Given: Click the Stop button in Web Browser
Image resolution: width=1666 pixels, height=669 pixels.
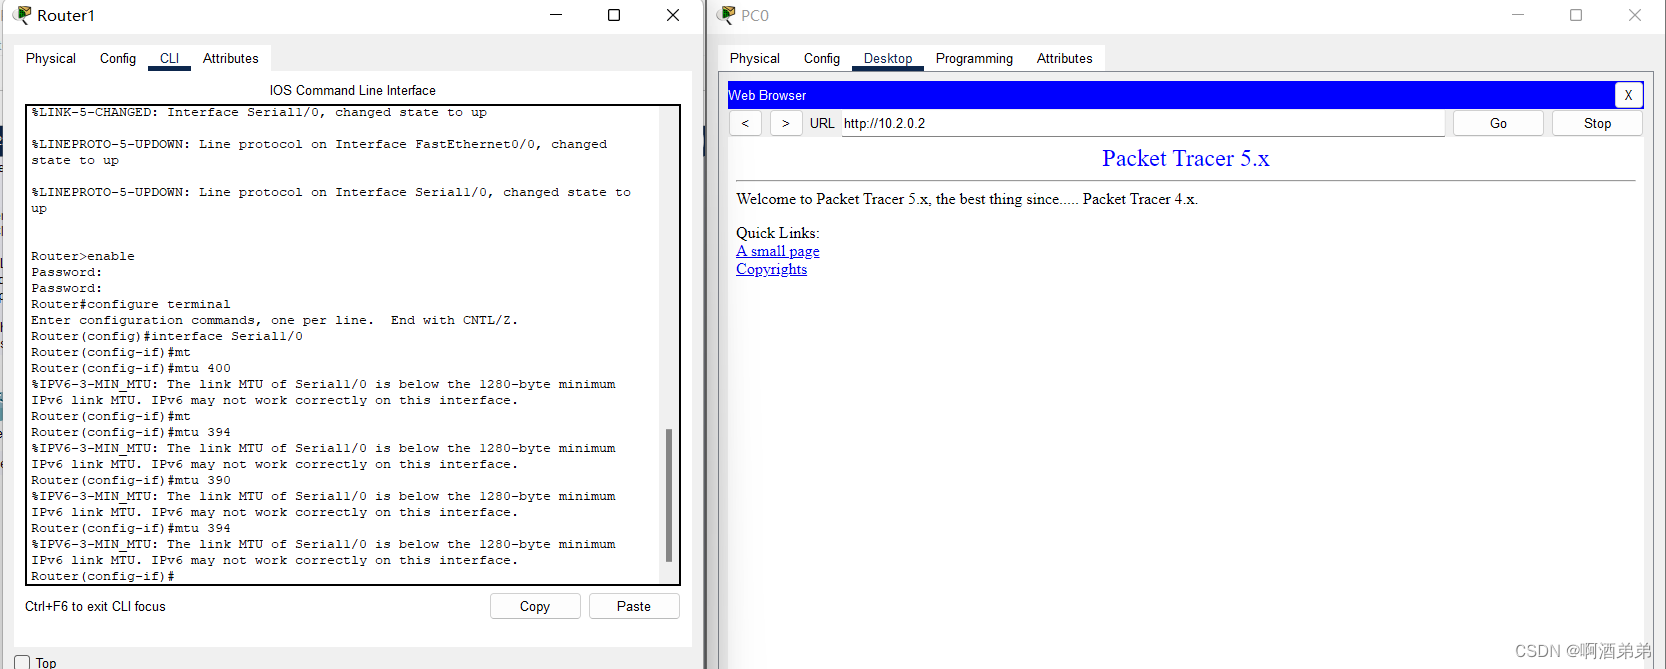Looking at the screenshot, I should pos(1597,123).
